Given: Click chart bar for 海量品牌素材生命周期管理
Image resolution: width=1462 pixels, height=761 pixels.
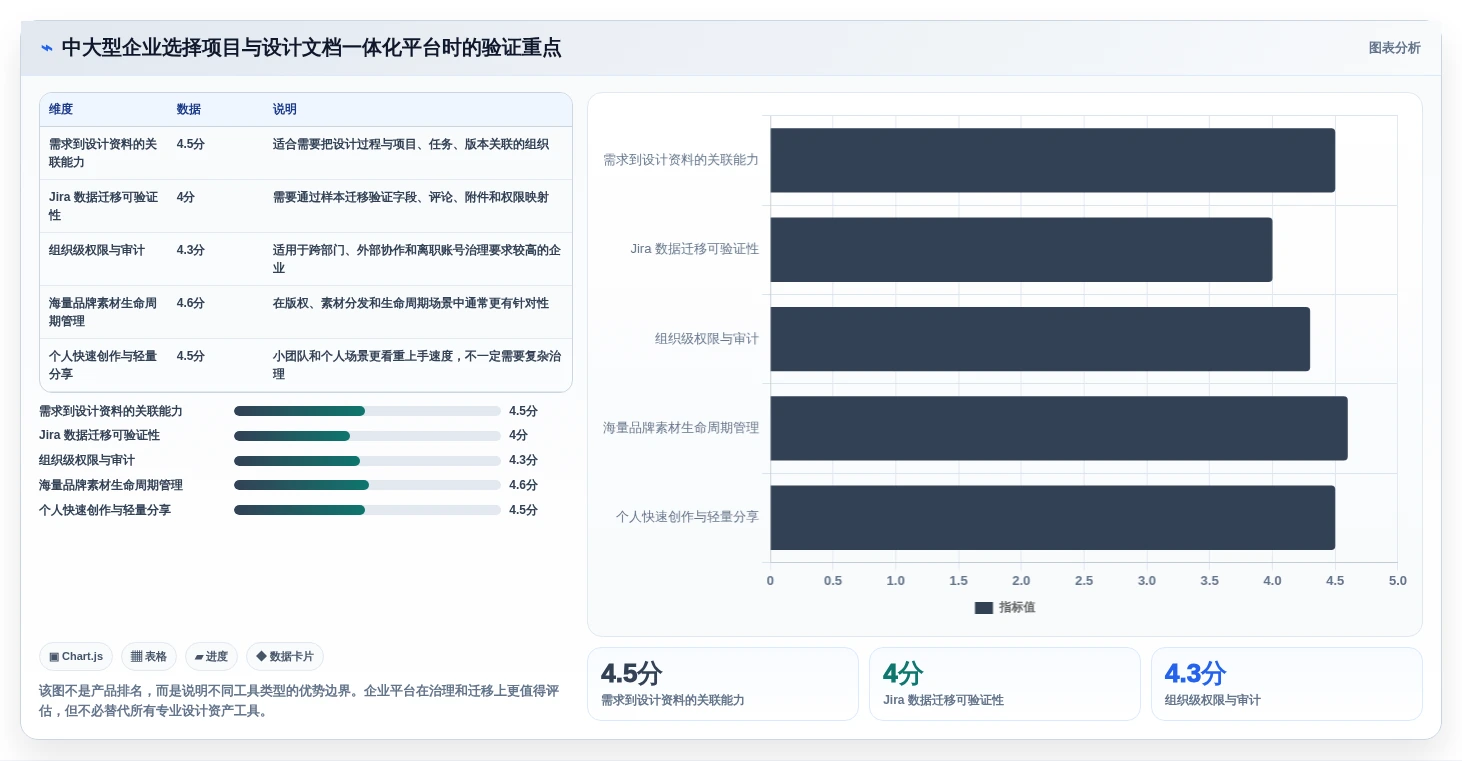Looking at the screenshot, I should 1059,428.
